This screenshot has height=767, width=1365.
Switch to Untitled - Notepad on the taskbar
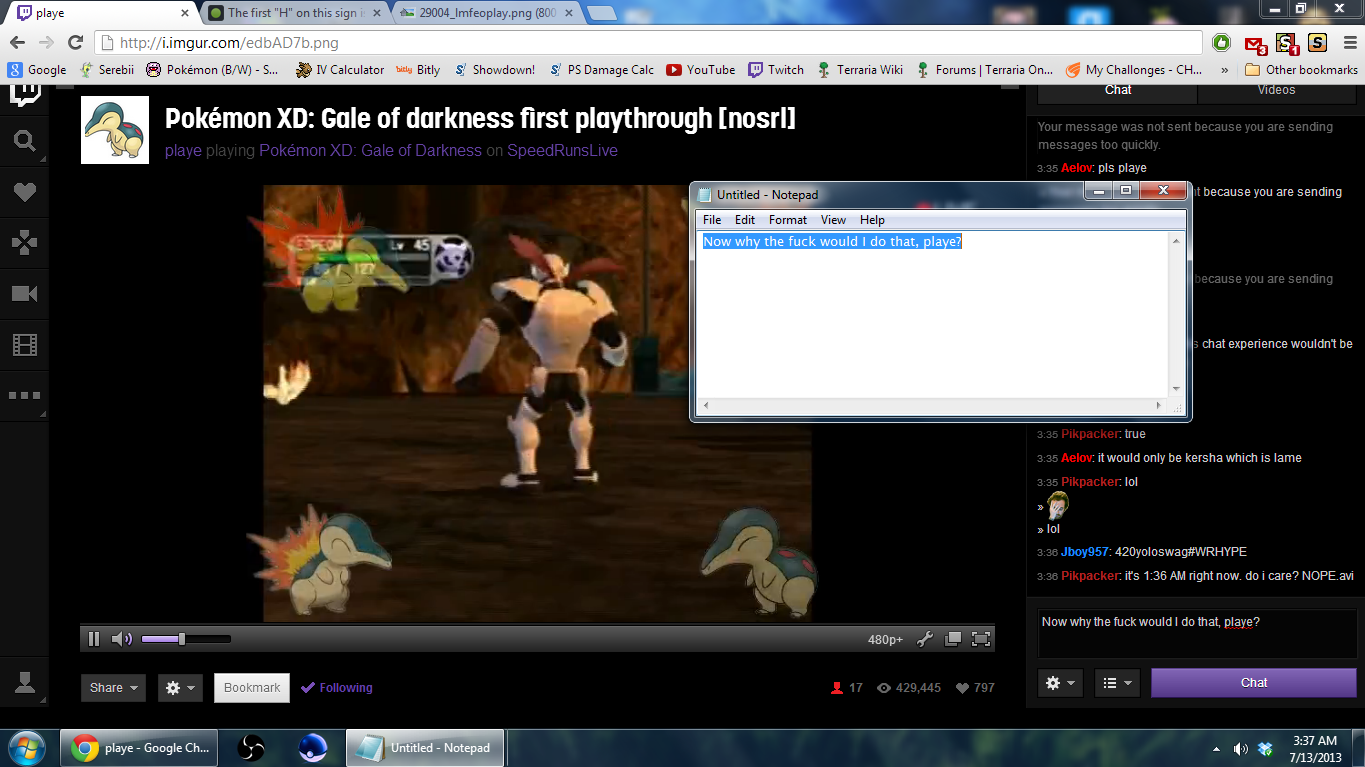425,748
